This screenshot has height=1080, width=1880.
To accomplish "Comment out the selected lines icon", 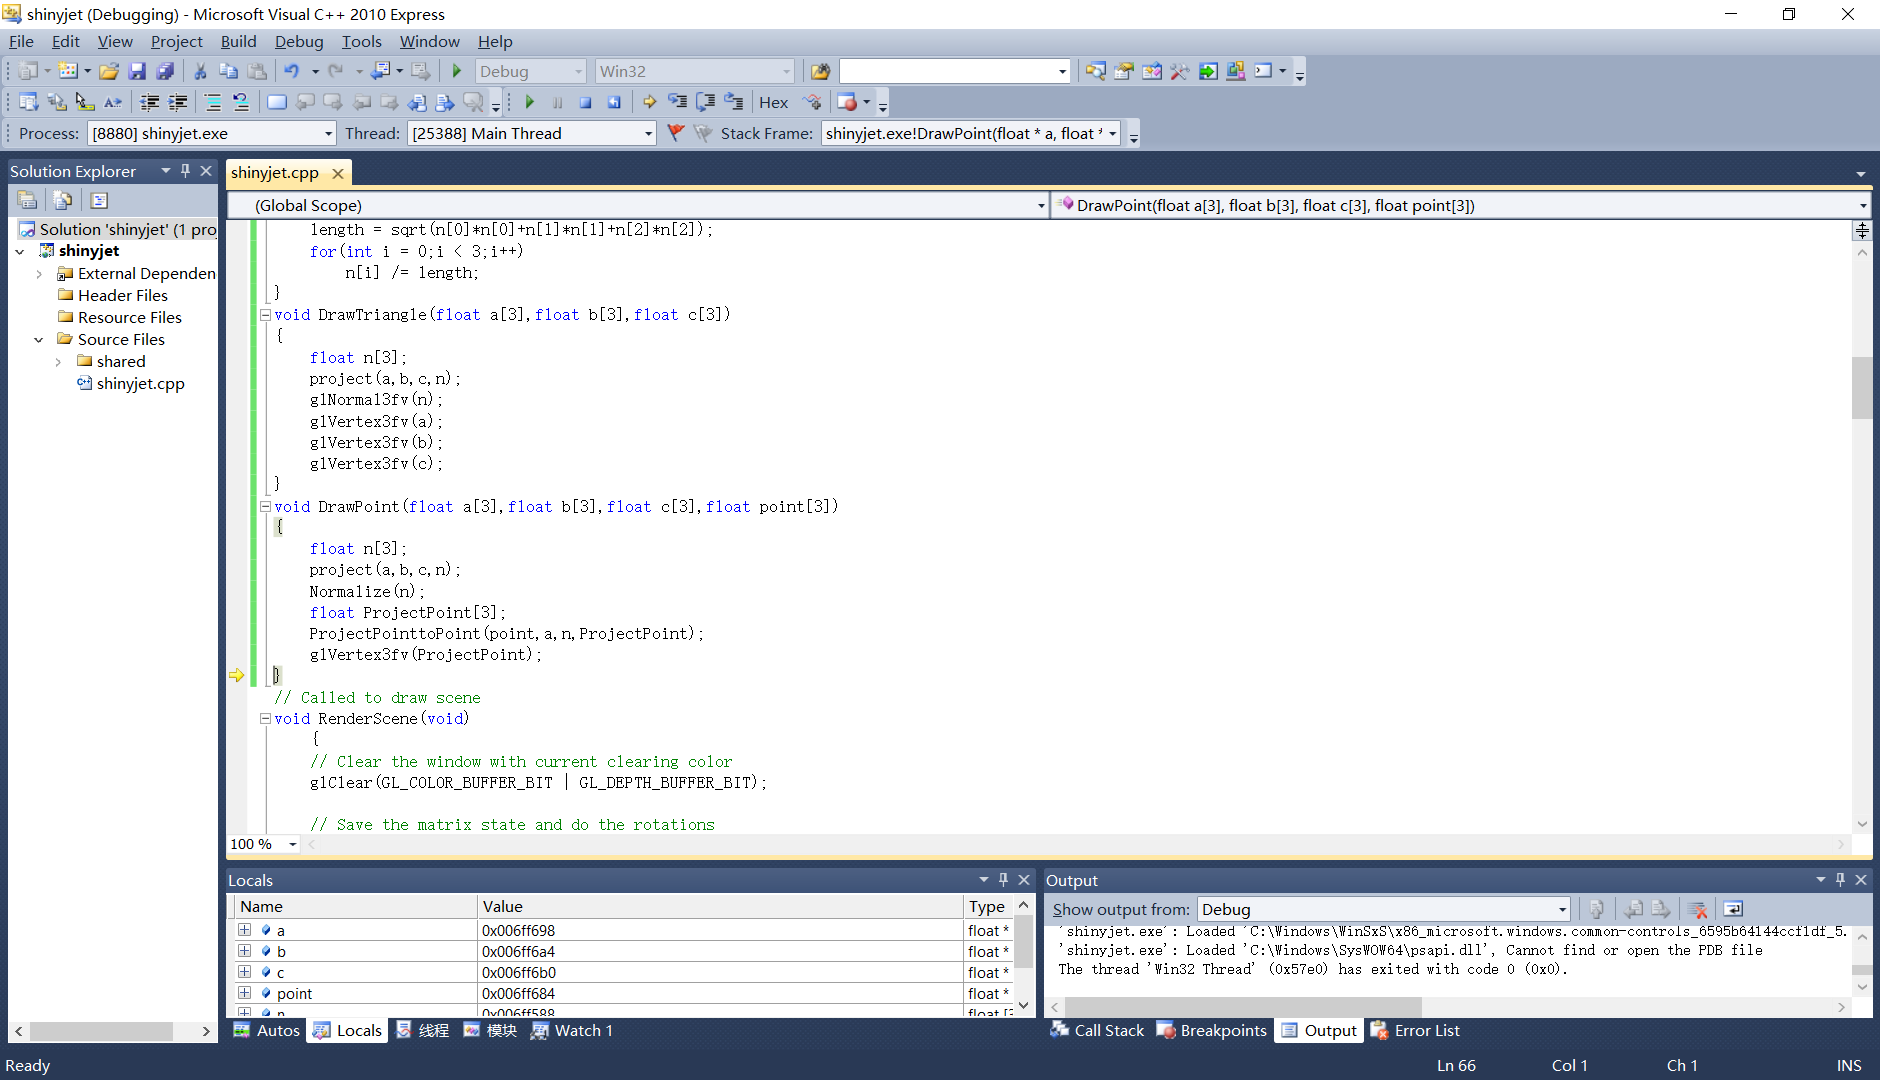I will tap(213, 102).
